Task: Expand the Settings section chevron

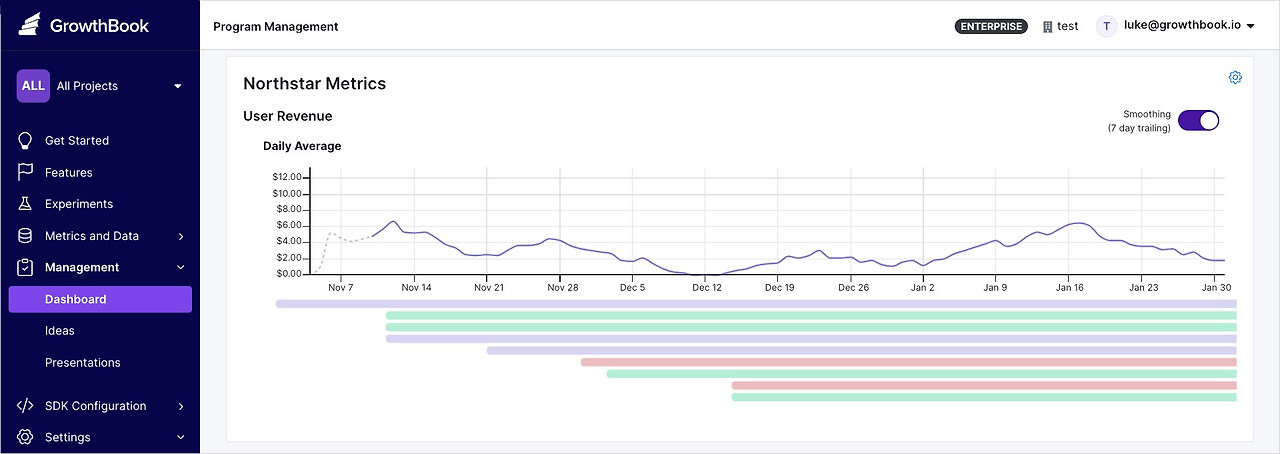Action: [x=181, y=438]
